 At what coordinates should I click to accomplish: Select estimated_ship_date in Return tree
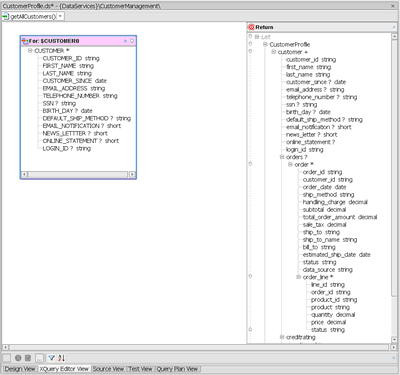click(337, 255)
